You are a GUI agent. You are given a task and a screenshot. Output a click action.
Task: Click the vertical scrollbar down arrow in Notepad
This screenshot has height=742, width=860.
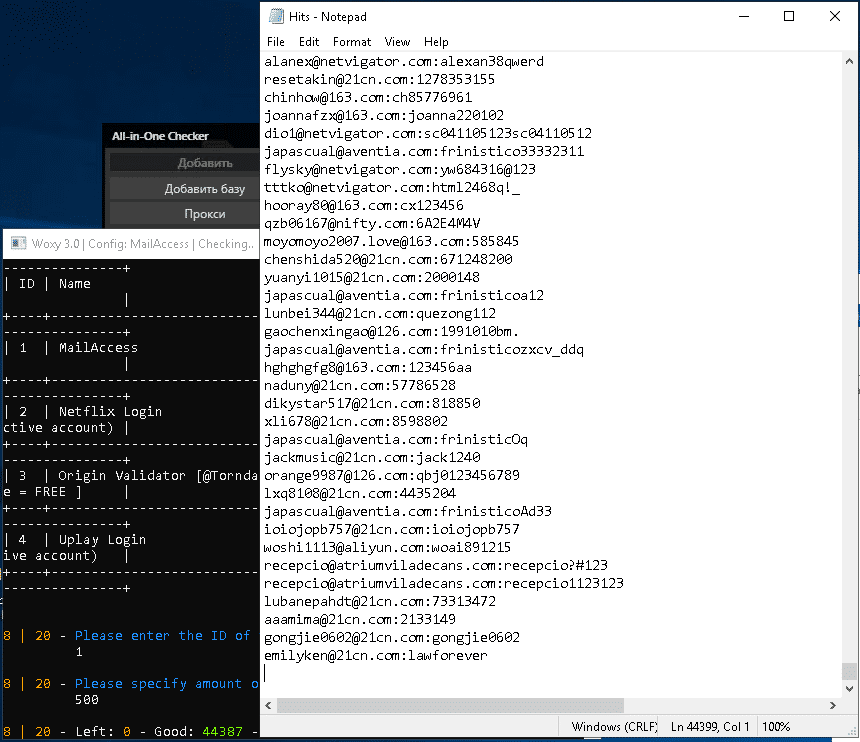(x=849, y=689)
